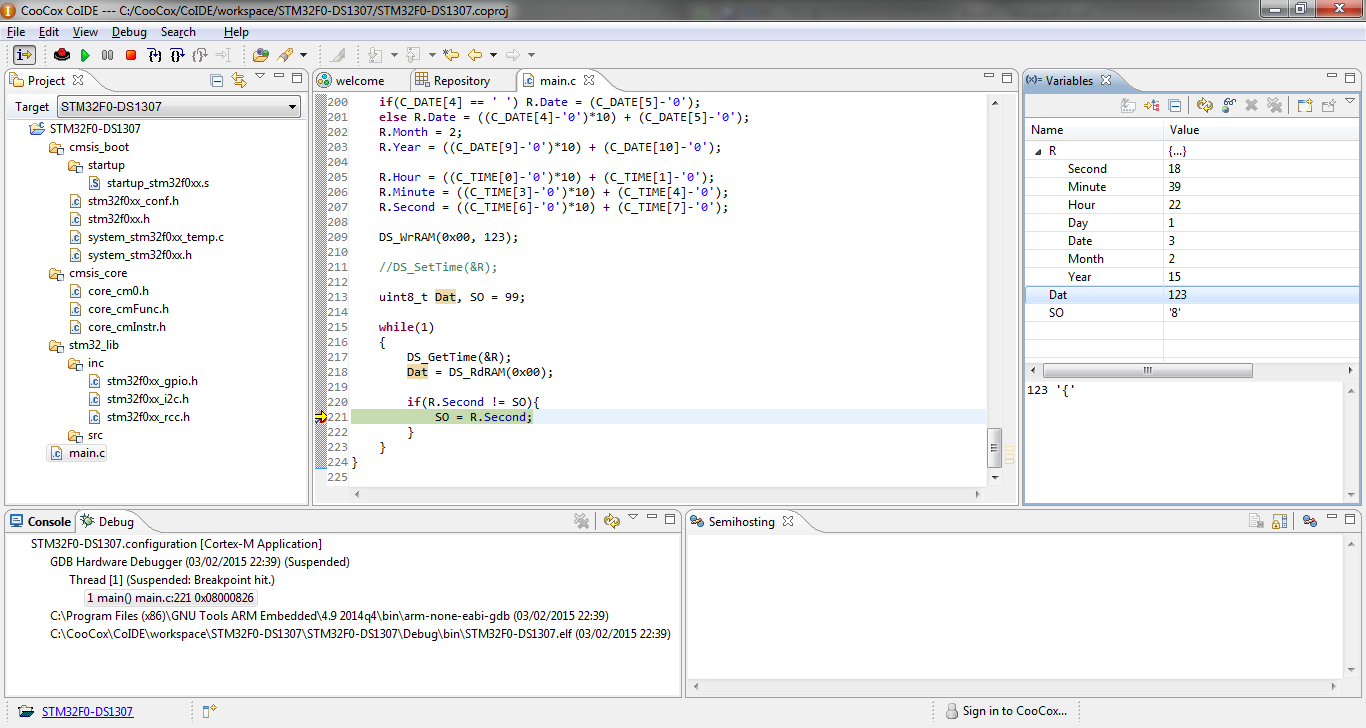The height and width of the screenshot is (728, 1366).
Task: Click Collapse All icon in Project panel
Action: point(217,81)
